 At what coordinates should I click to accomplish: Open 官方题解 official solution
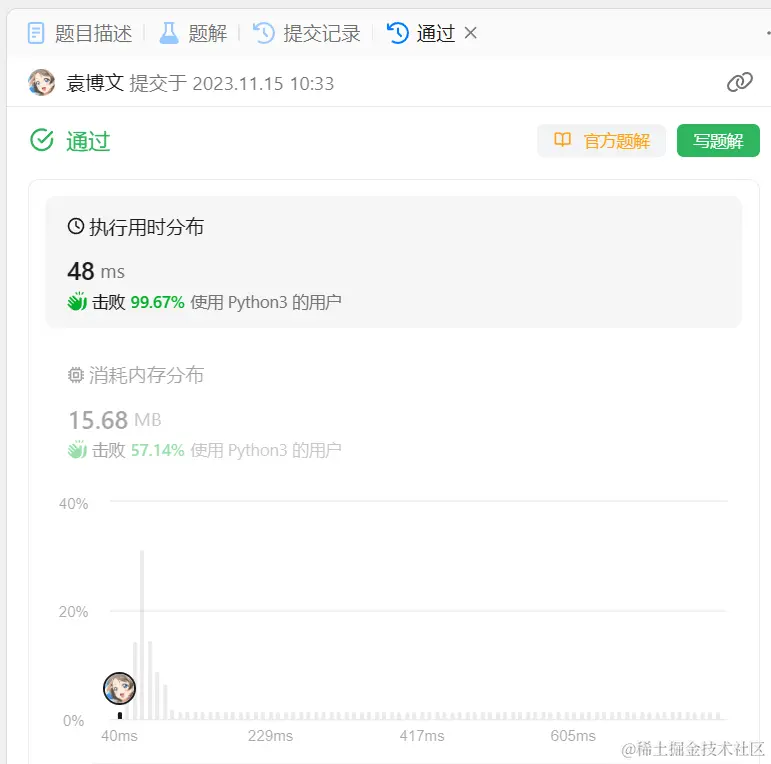click(x=601, y=141)
